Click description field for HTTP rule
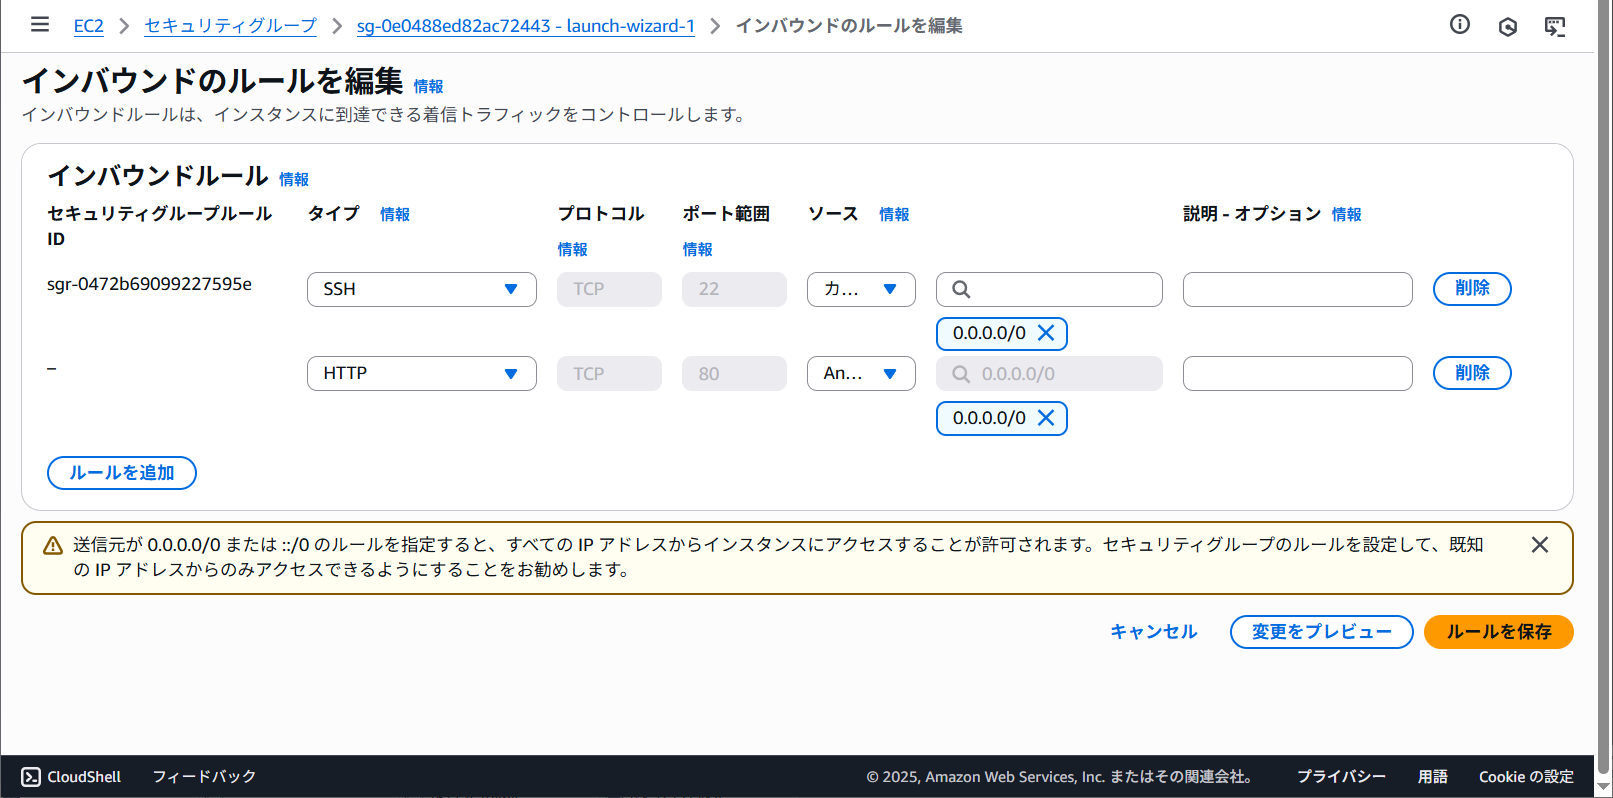Viewport: 1613px width, 798px height. tap(1297, 373)
